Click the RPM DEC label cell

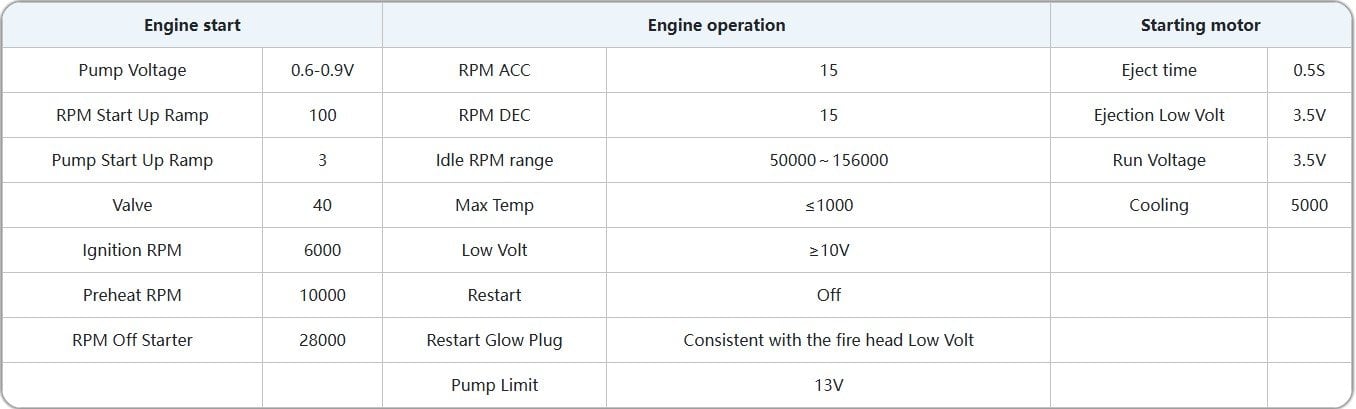(x=494, y=115)
